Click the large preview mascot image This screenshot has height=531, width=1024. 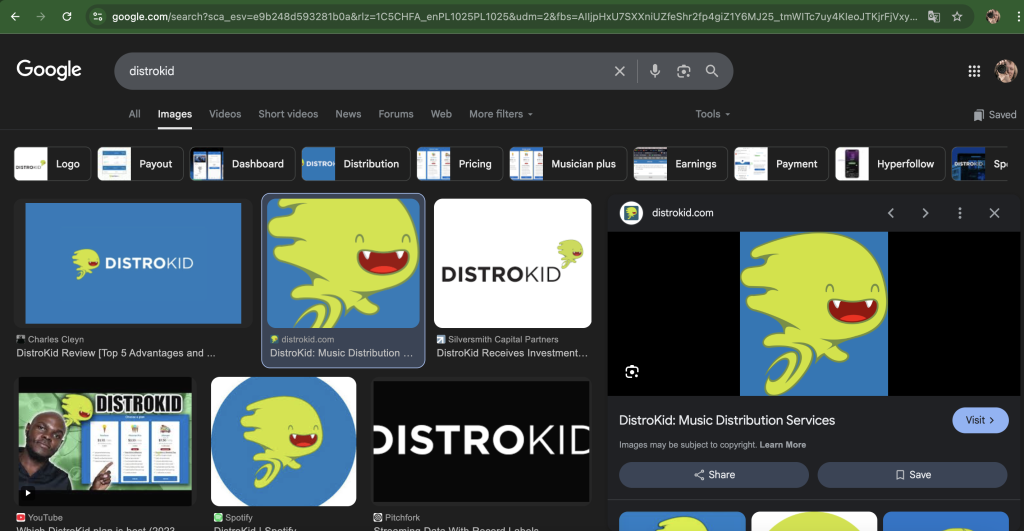(814, 314)
